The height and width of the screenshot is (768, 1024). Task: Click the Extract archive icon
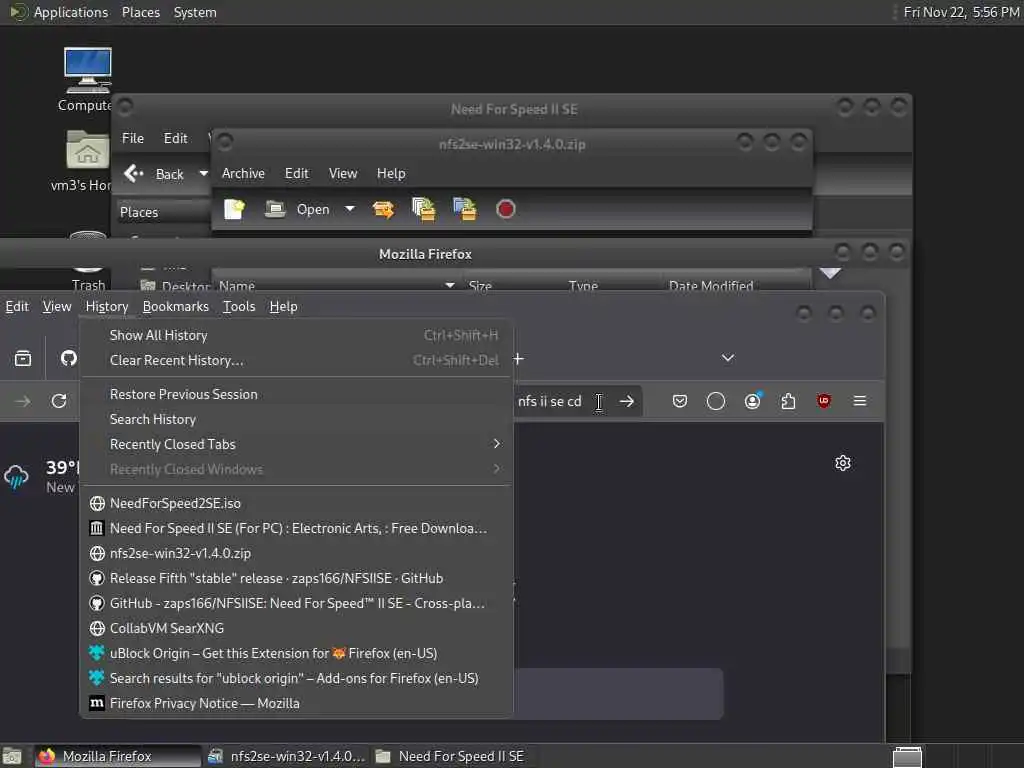point(383,209)
